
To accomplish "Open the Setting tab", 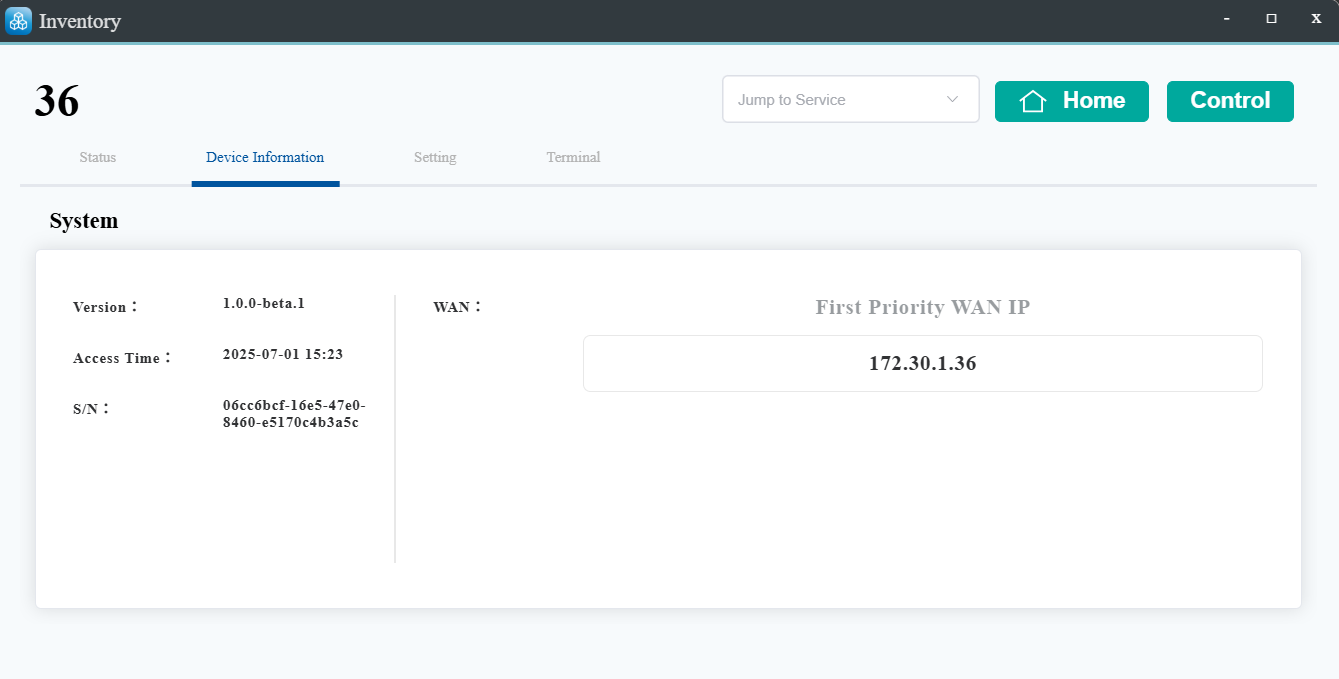I will [435, 157].
